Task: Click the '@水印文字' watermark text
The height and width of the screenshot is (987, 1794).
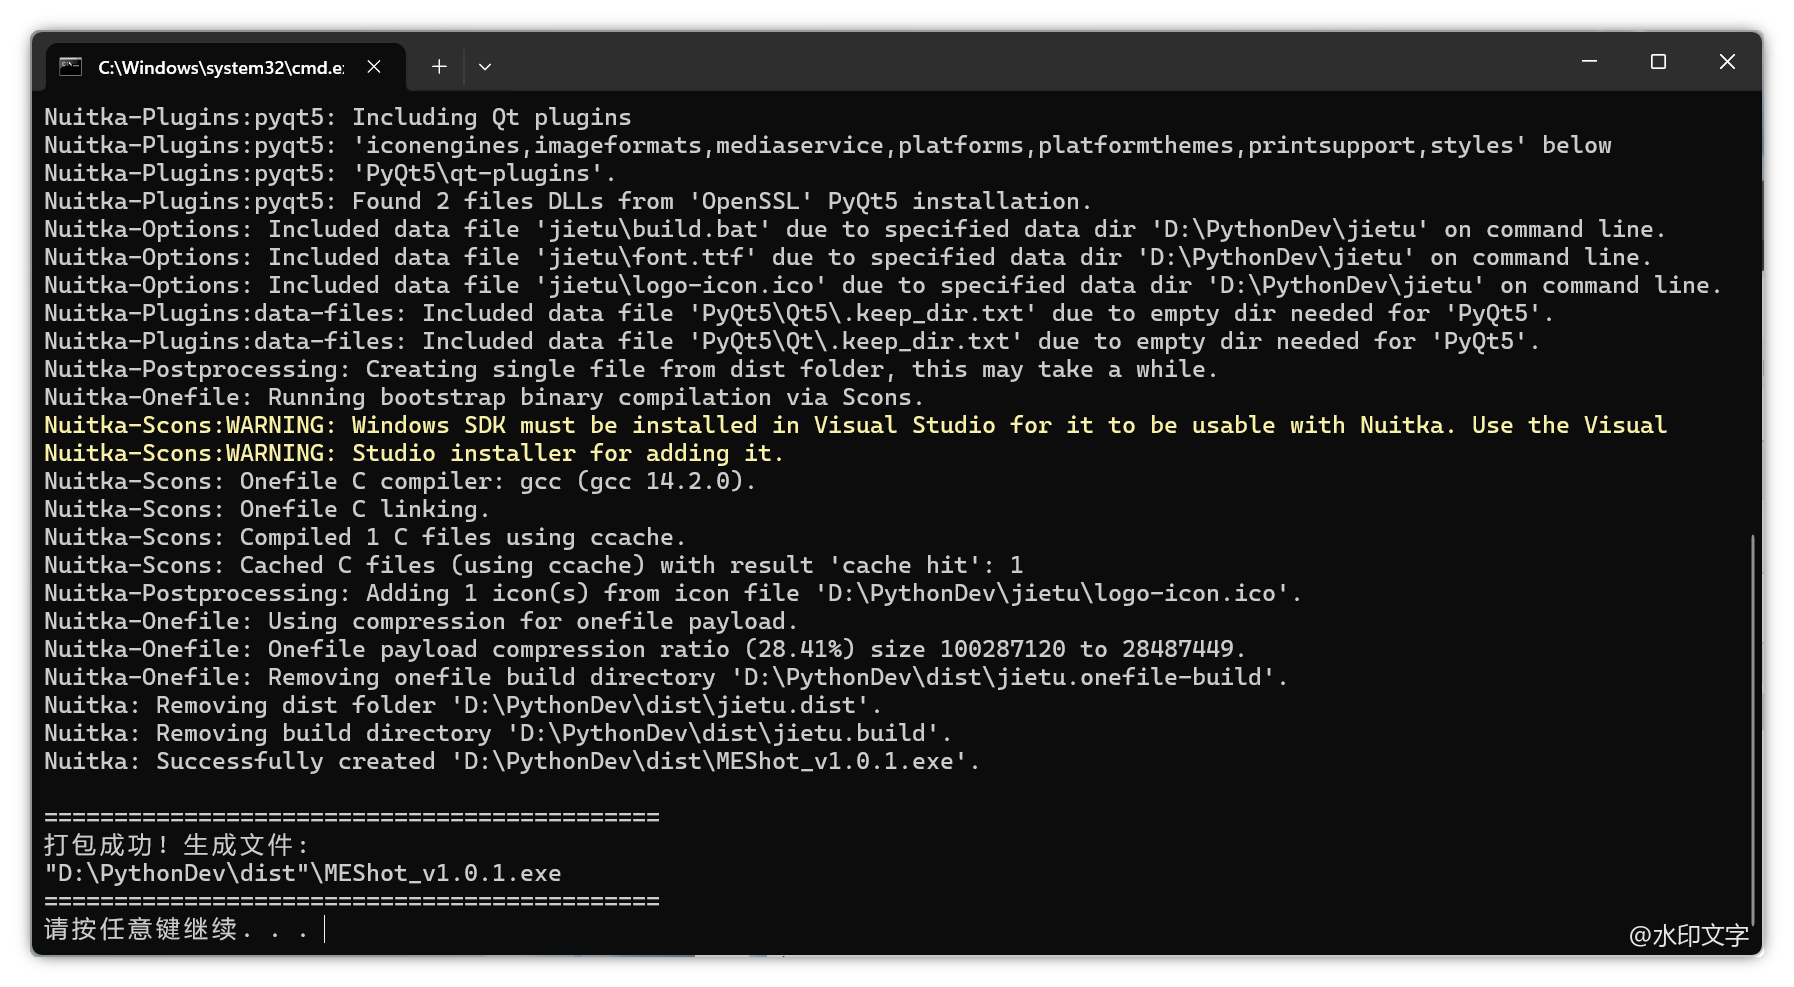Action: coord(1688,936)
